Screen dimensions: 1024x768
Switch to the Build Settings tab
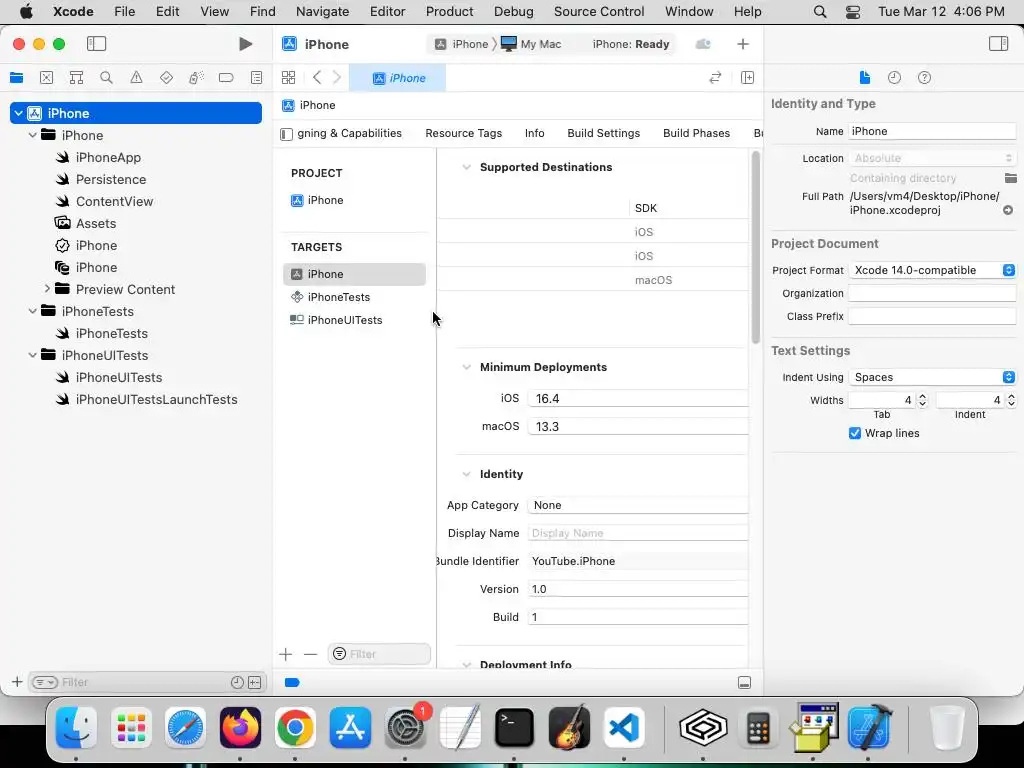(603, 133)
